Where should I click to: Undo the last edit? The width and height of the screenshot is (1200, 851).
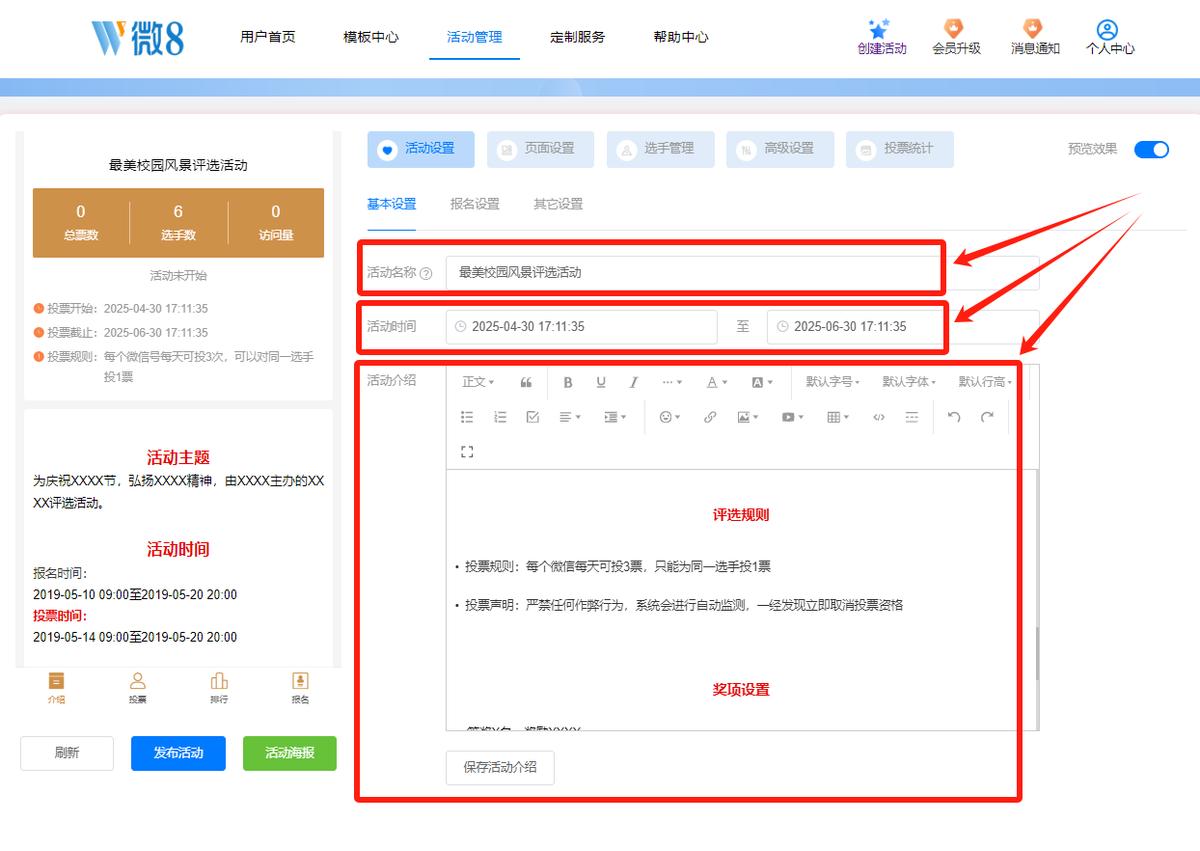(x=954, y=417)
